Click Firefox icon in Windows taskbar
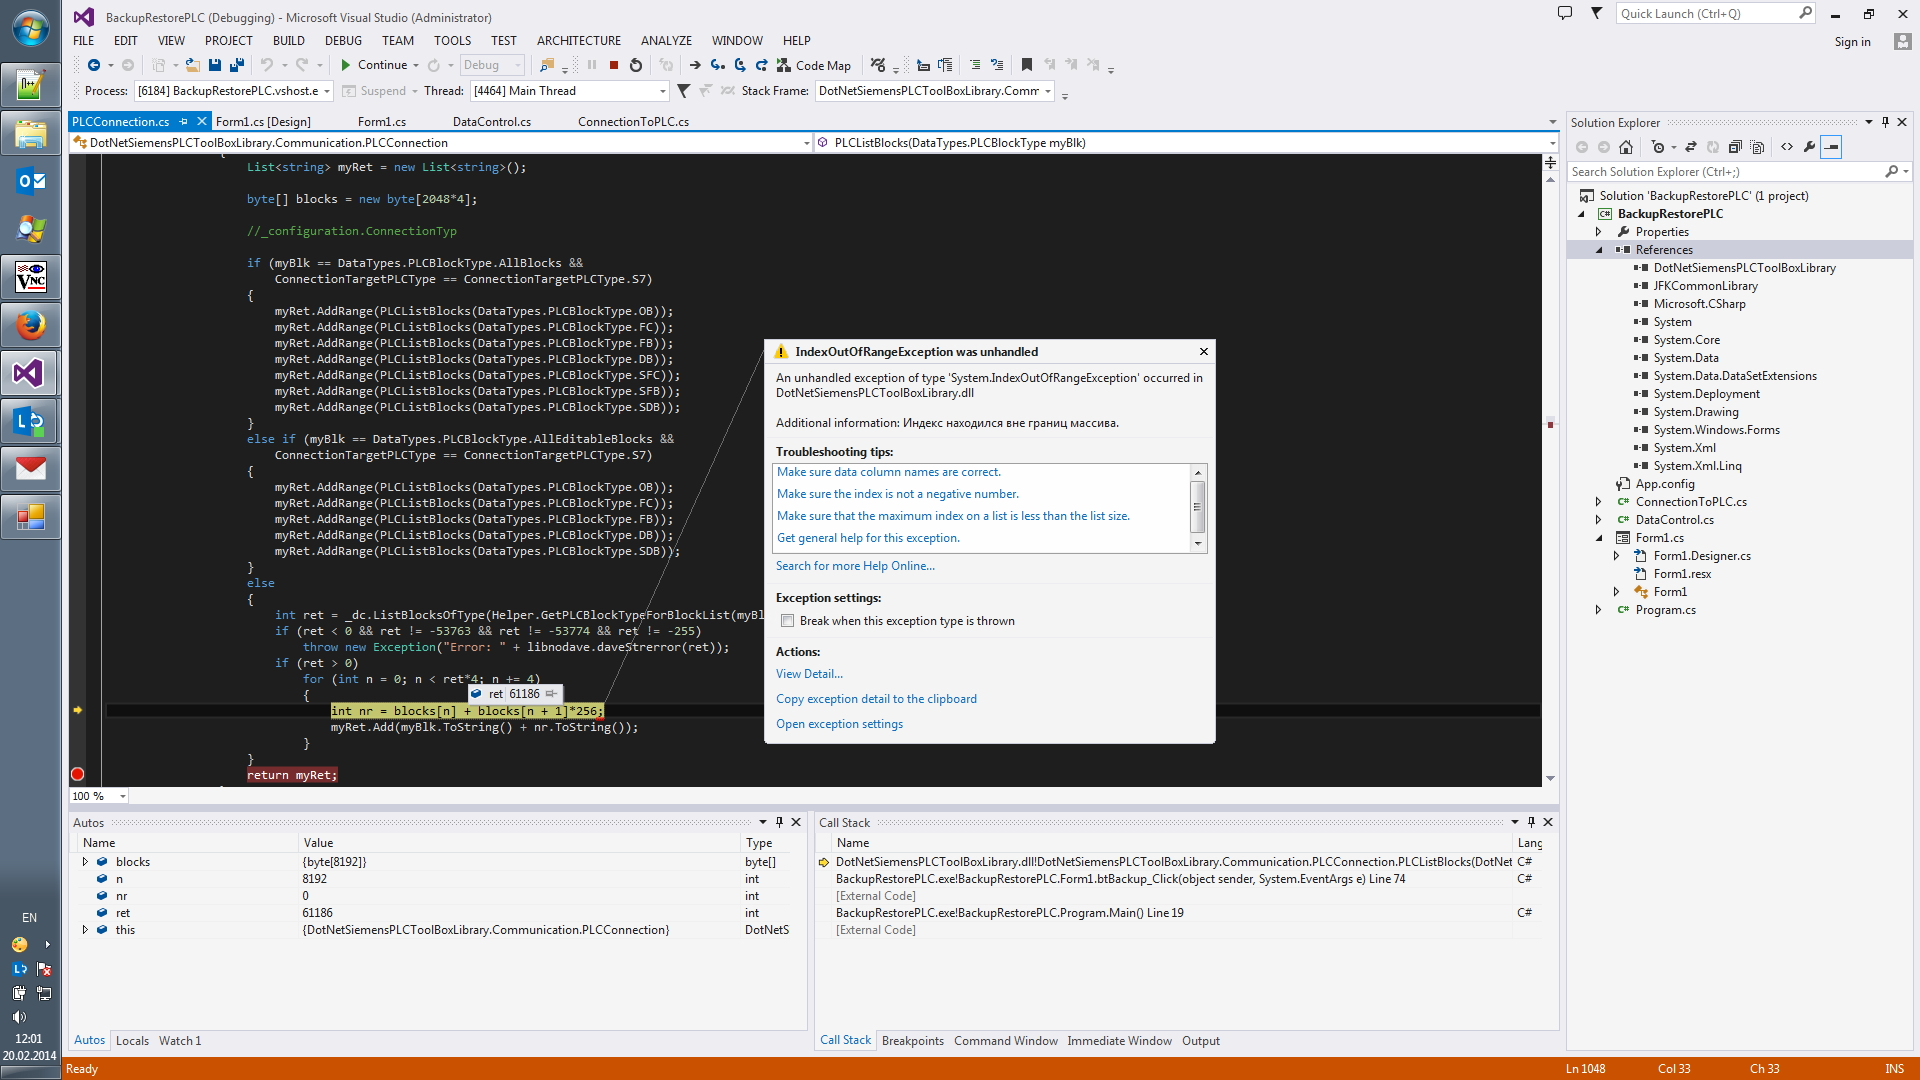1920x1080 pixels. [x=30, y=326]
